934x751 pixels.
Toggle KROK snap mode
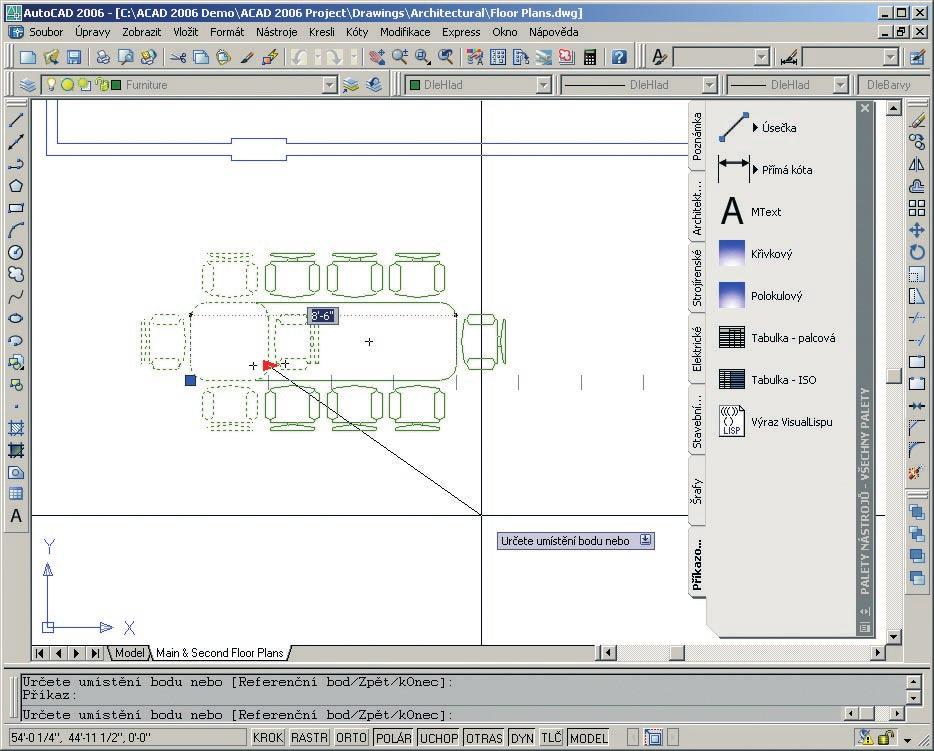[267, 738]
